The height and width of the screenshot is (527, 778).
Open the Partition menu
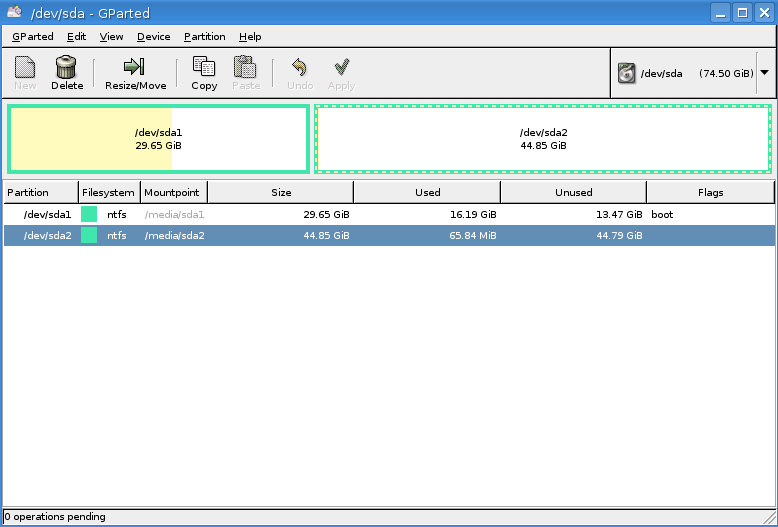click(204, 37)
